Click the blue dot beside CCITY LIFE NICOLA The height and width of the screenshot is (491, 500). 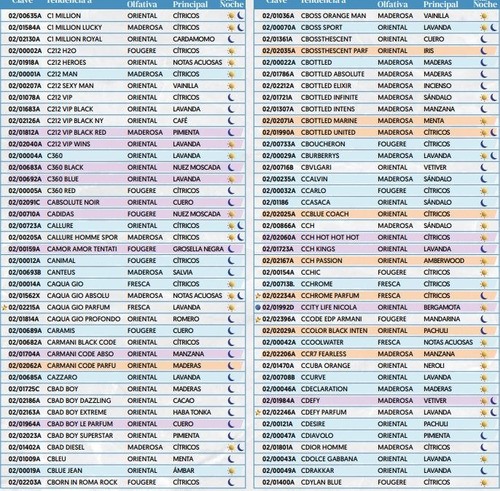(x=258, y=307)
